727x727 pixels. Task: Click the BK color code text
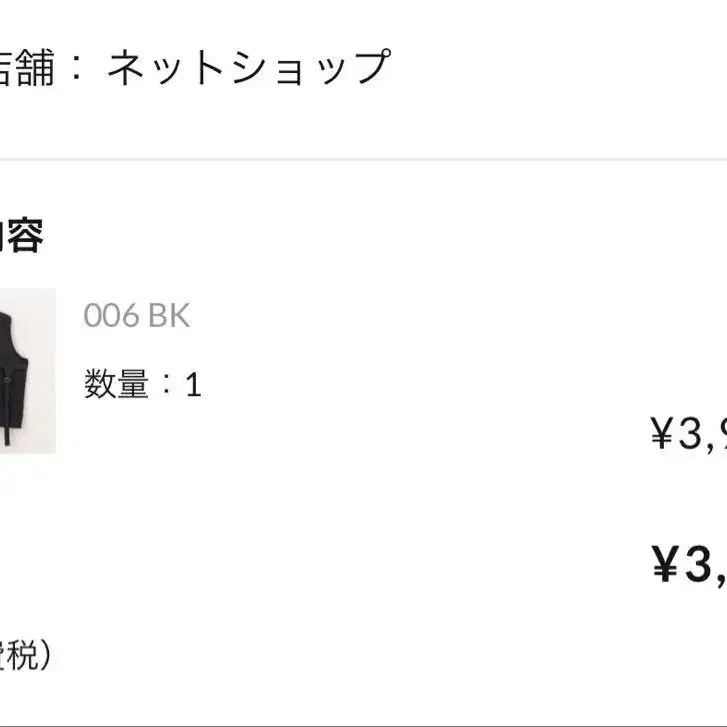point(168,316)
